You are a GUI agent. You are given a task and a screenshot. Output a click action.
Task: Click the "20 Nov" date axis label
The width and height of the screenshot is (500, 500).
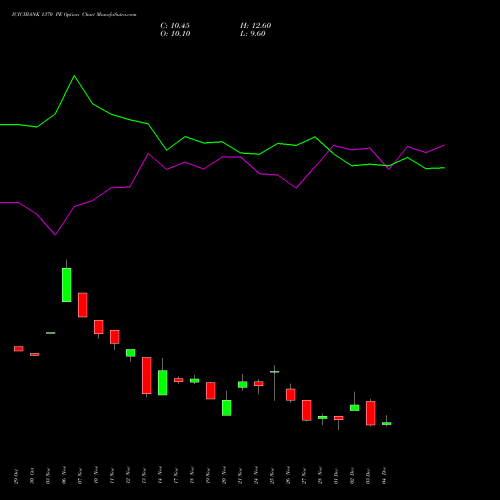click(224, 476)
